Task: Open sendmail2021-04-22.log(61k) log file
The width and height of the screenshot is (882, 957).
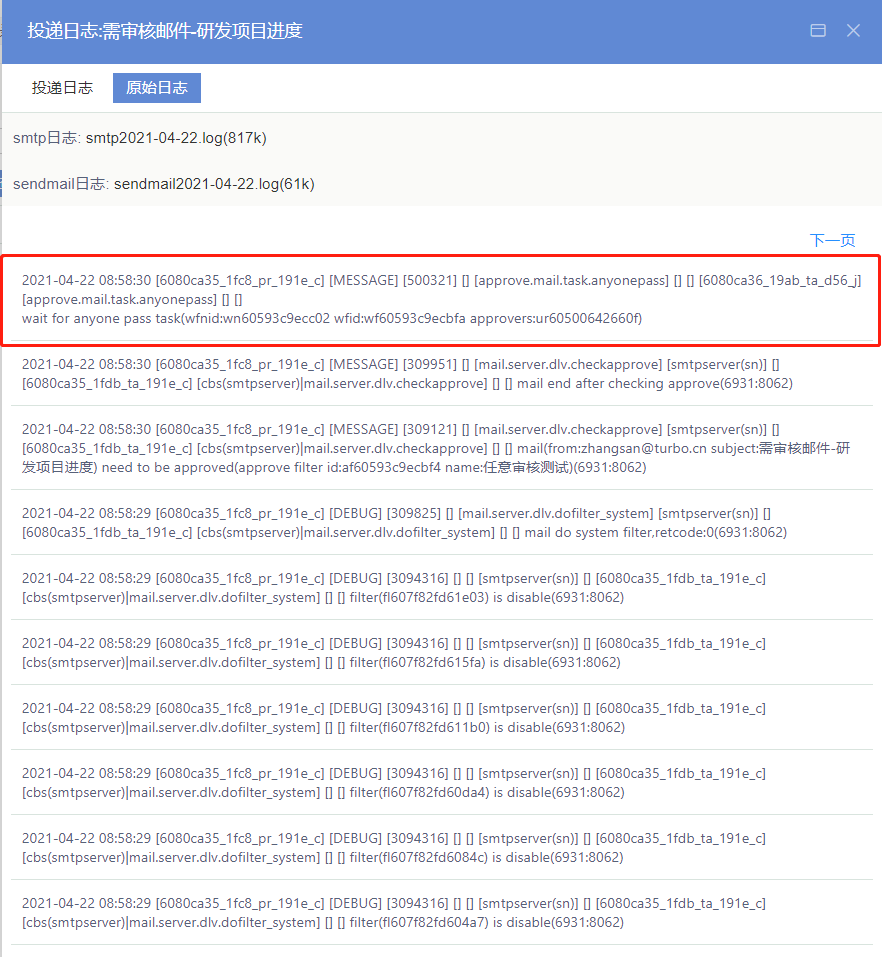Action: click(x=214, y=184)
